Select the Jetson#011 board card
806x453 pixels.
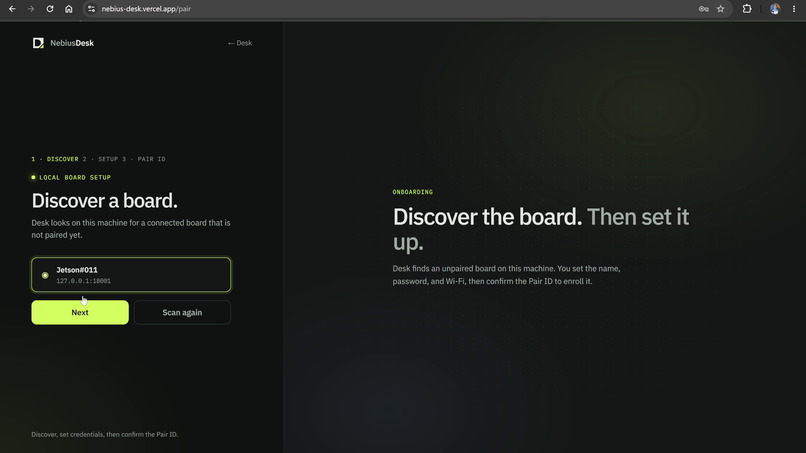coord(131,275)
